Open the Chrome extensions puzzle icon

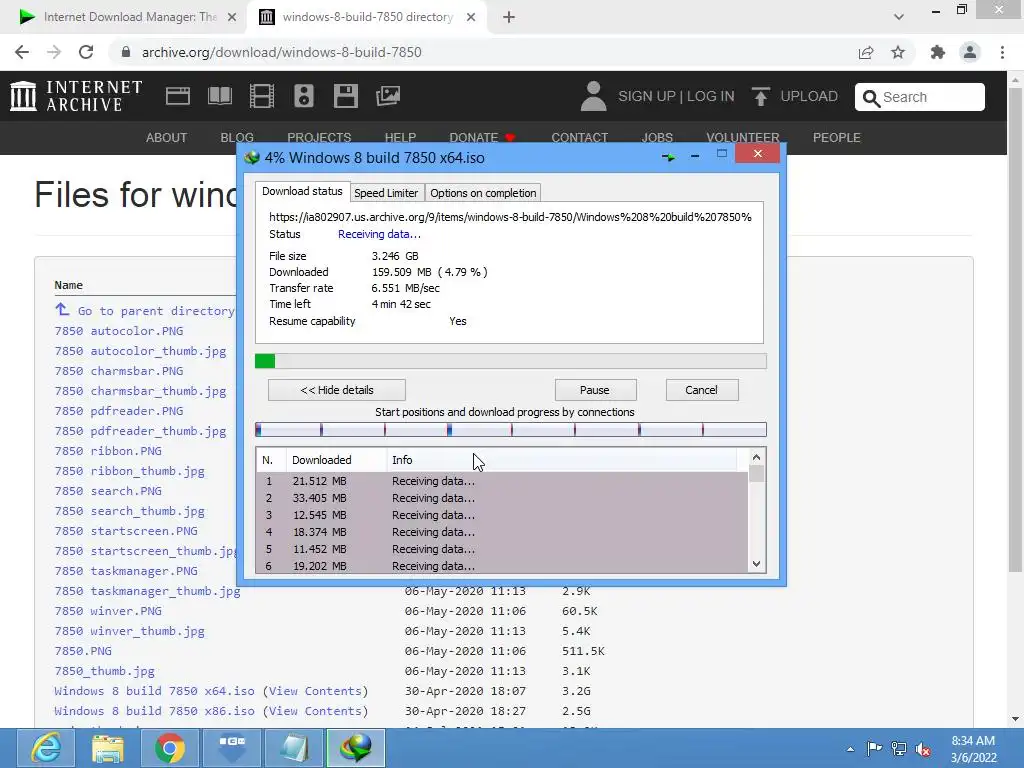click(x=938, y=52)
